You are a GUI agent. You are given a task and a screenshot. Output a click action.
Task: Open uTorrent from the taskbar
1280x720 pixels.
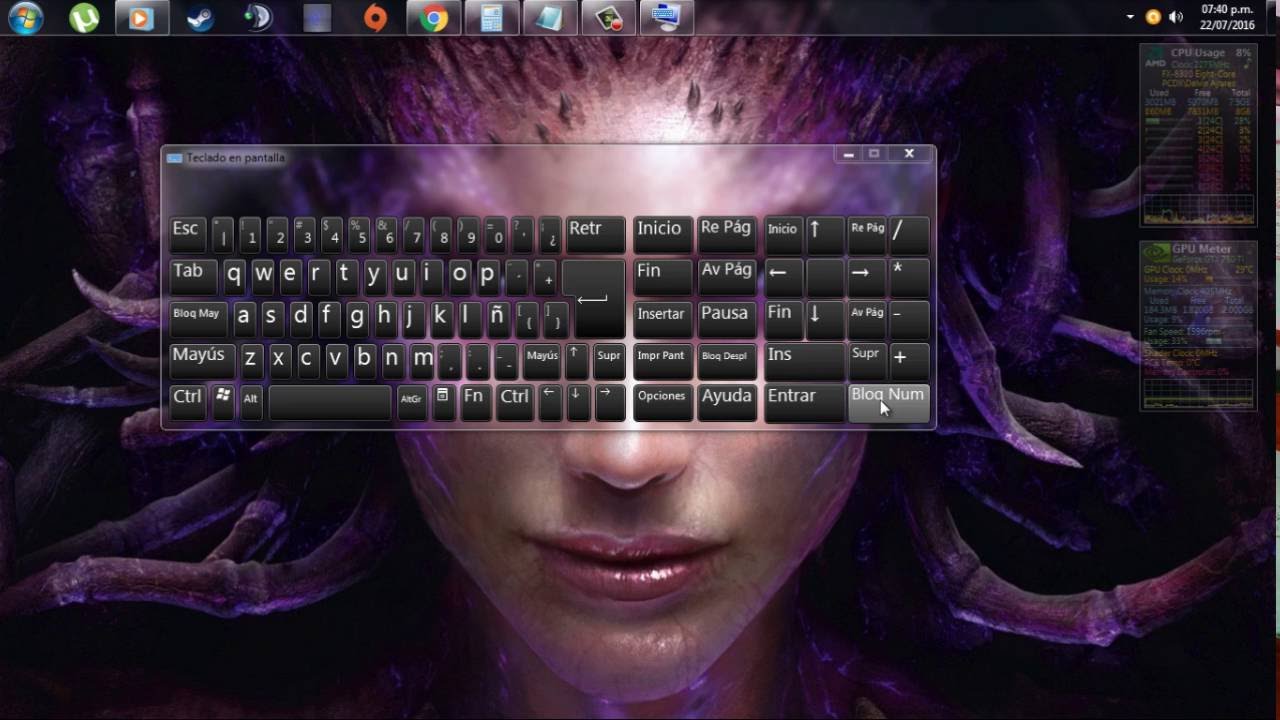pyautogui.click(x=84, y=17)
